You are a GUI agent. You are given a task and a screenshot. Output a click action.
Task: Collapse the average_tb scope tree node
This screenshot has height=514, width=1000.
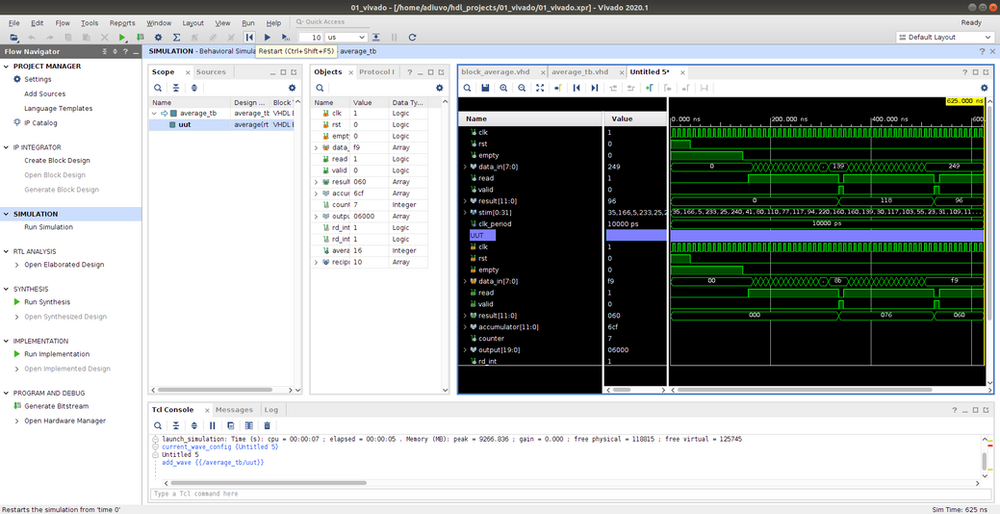(x=155, y=113)
